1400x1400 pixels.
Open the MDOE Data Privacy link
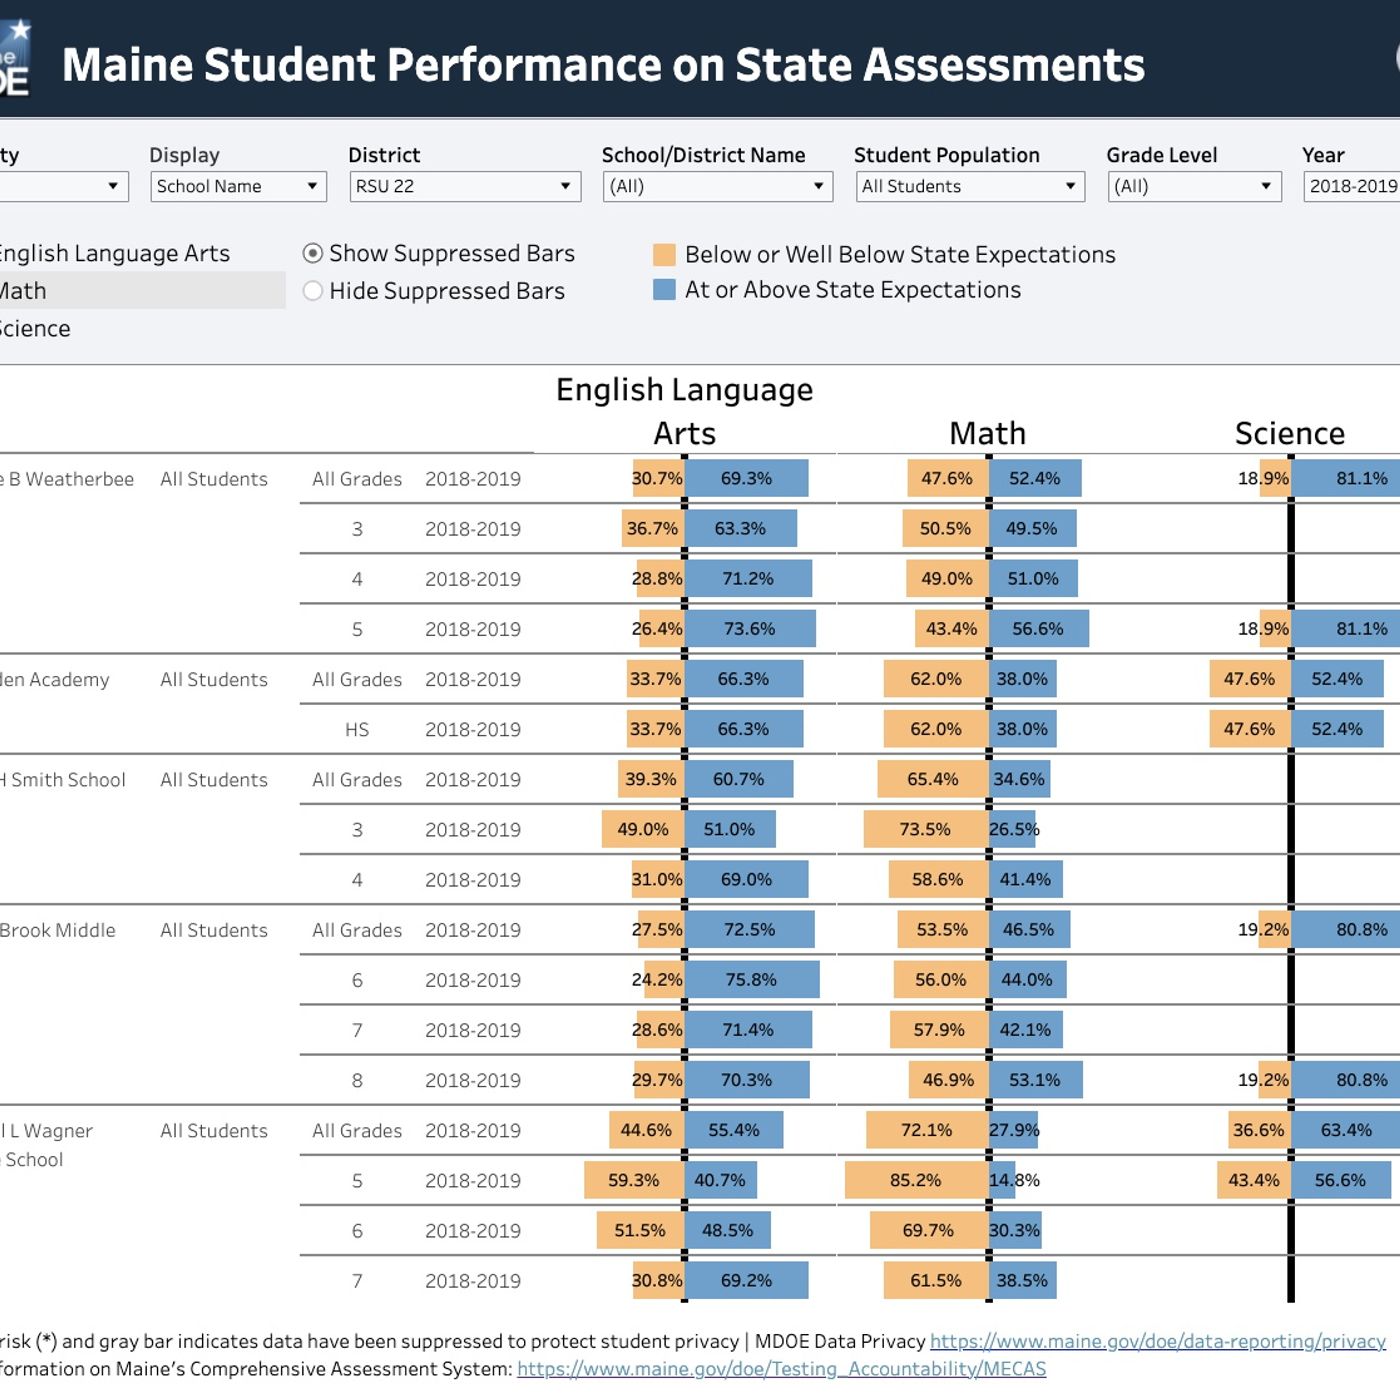tap(1158, 1342)
